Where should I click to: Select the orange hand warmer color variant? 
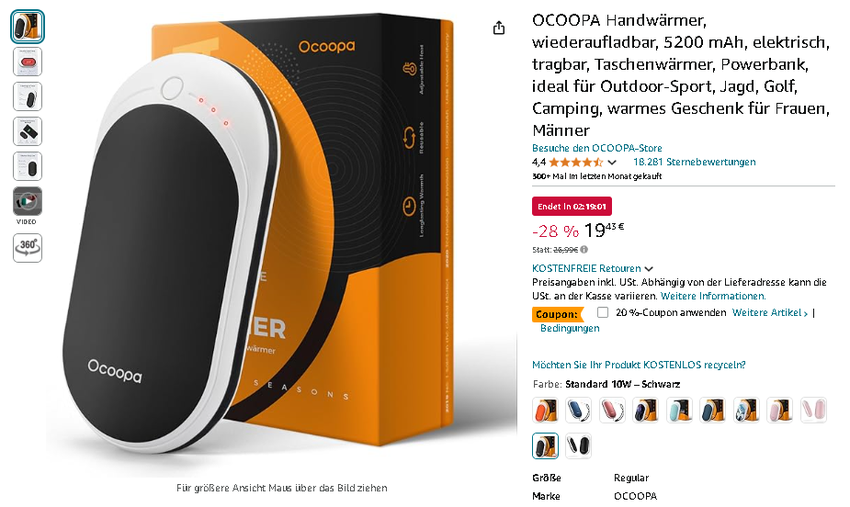(545, 410)
